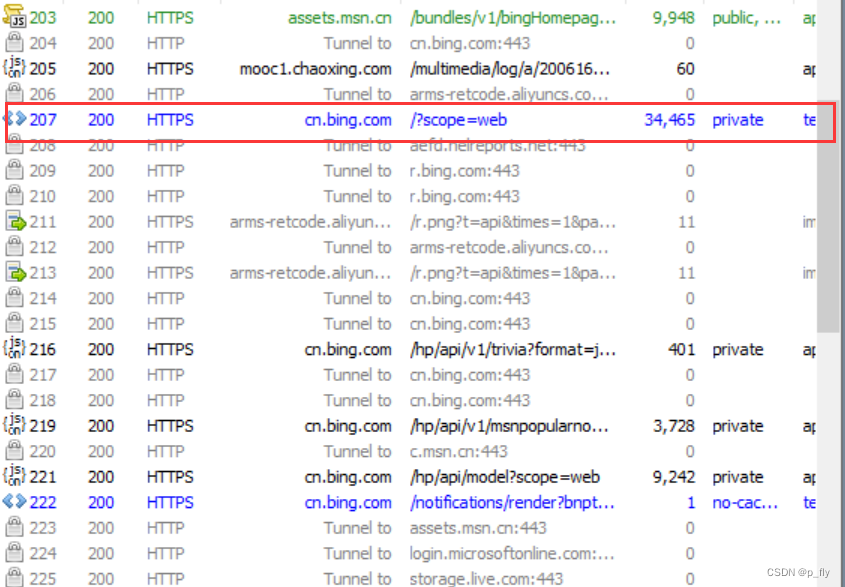Click /hp/api/v1/trivia?format=j... URL
845x587 pixels.
click(x=512, y=350)
